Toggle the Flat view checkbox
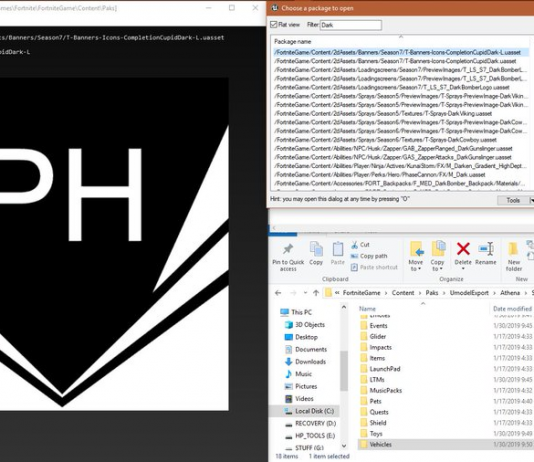534x462 pixels. (x=273, y=25)
